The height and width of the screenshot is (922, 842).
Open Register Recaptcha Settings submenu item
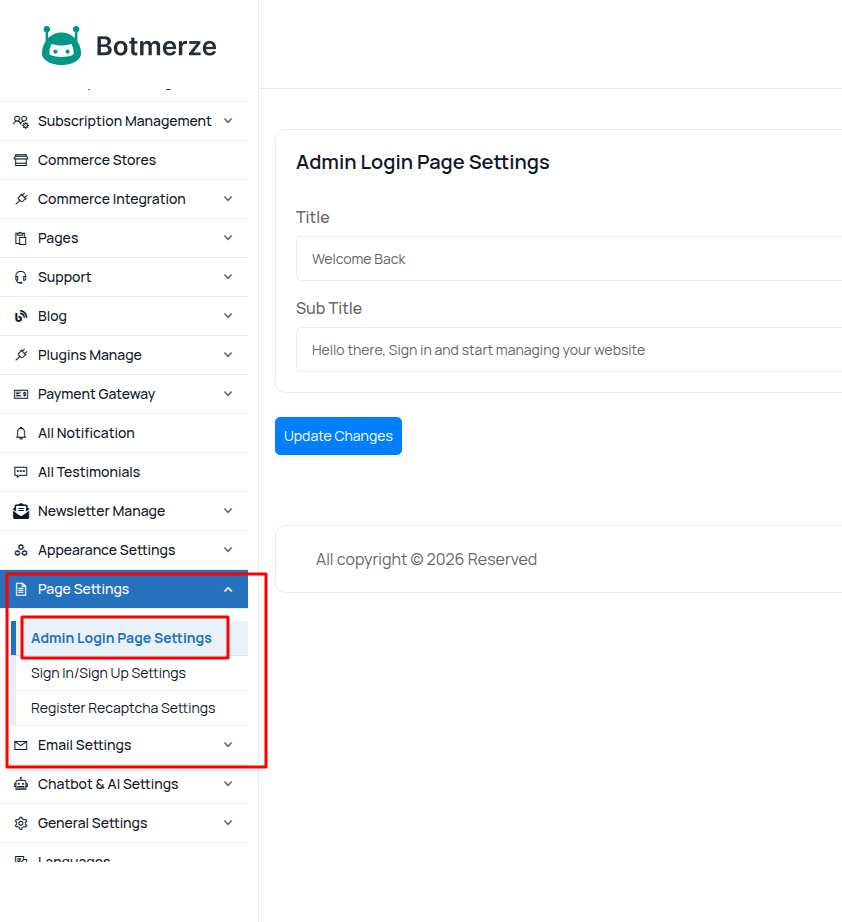pyautogui.click(x=123, y=708)
